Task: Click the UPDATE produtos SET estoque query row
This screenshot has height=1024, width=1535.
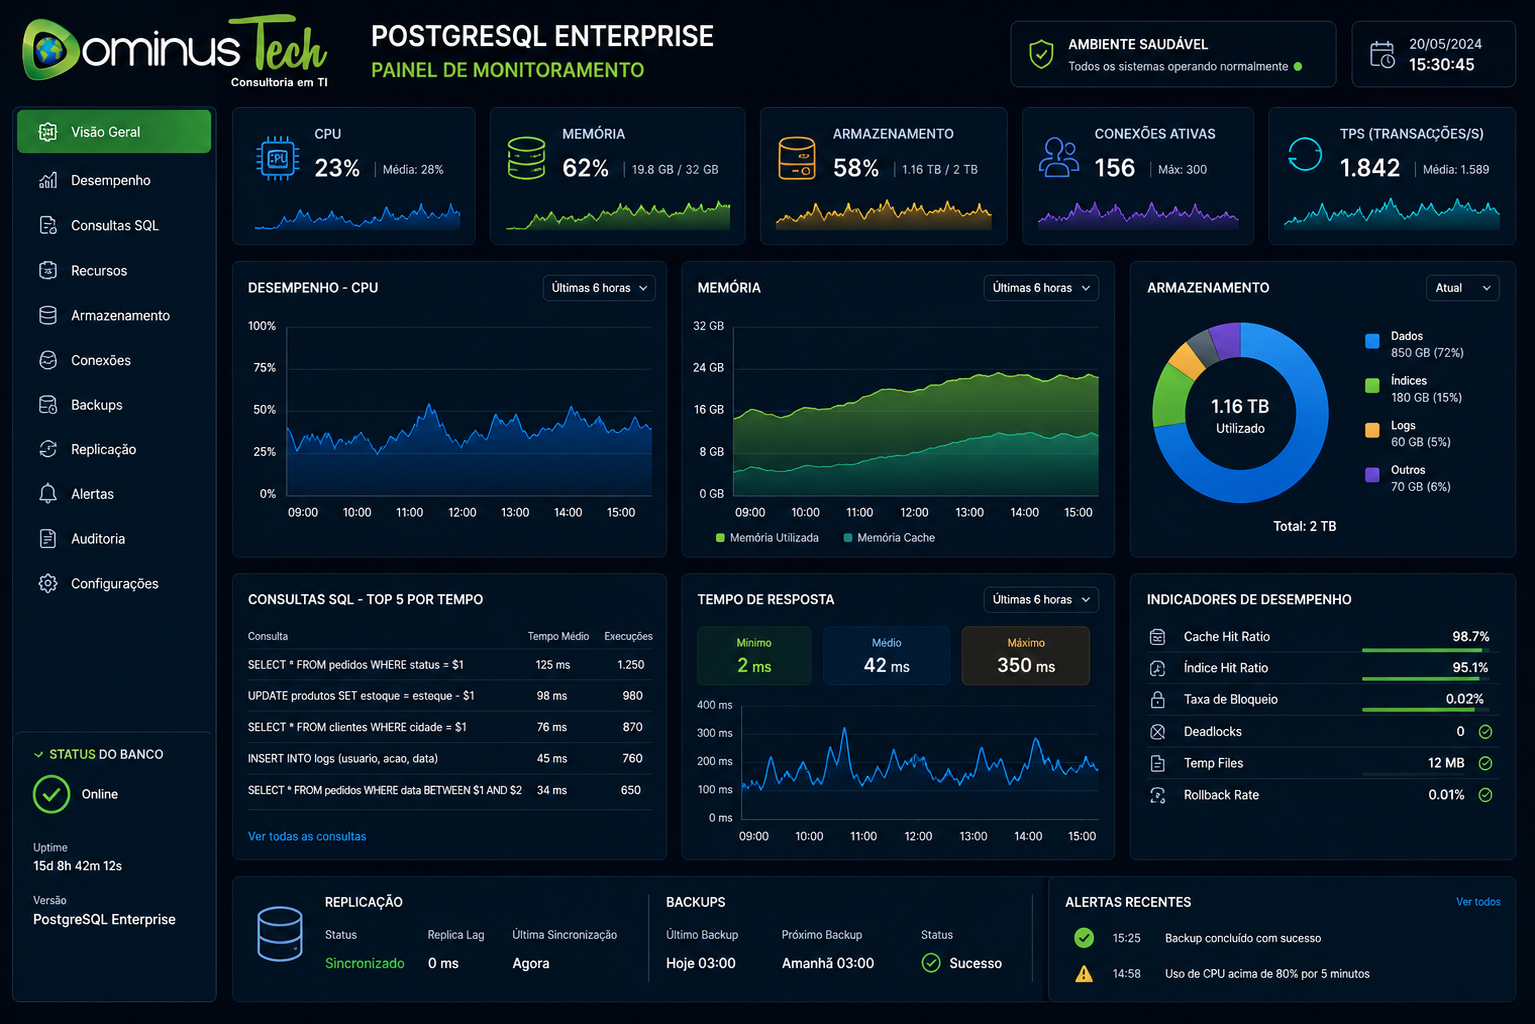Action: coord(450,696)
